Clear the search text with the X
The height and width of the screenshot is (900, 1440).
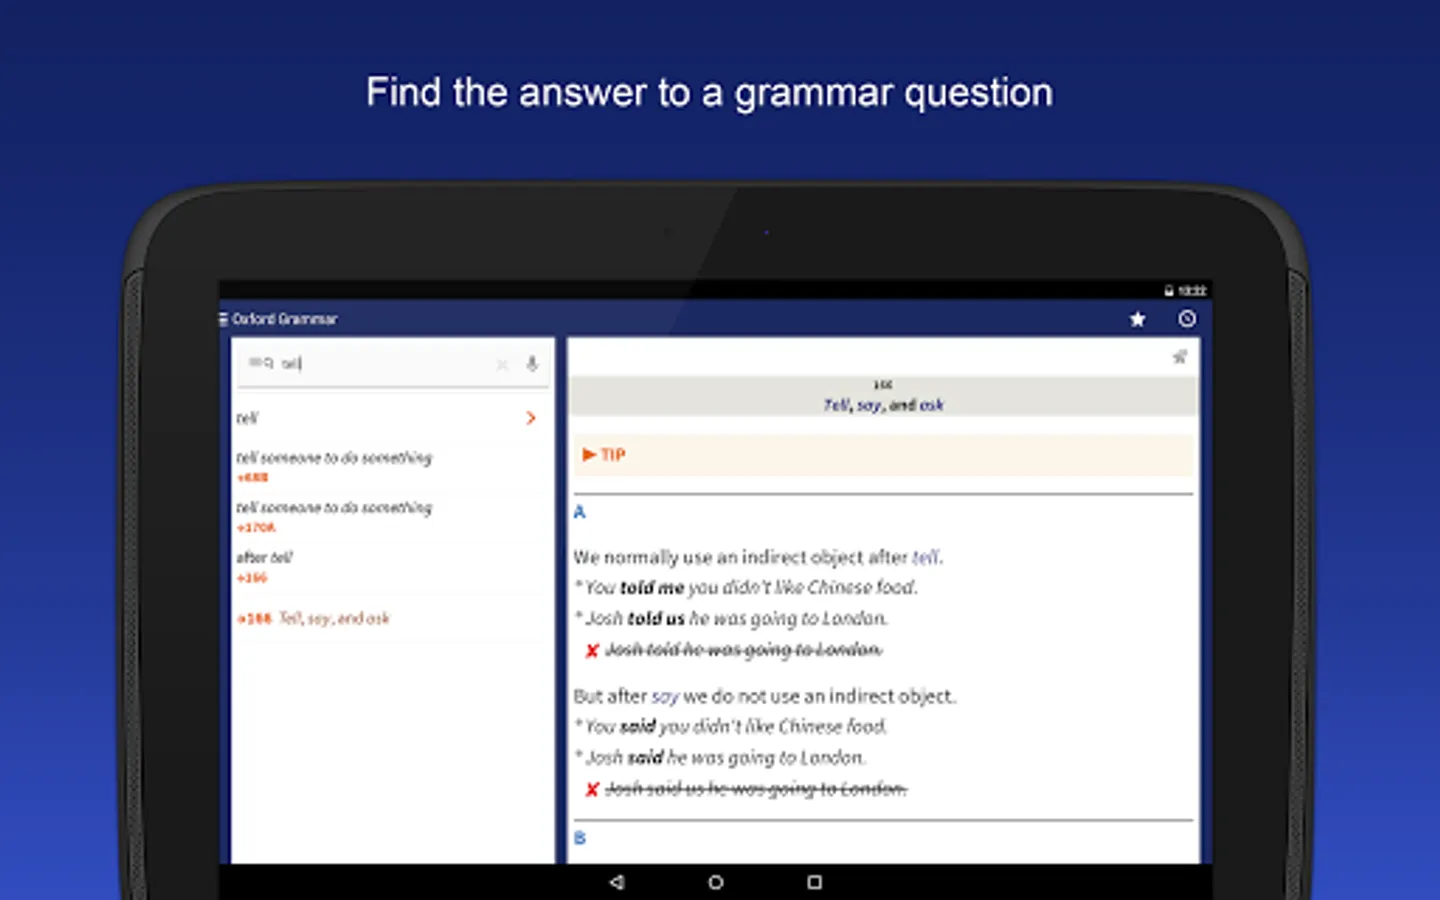pyautogui.click(x=502, y=364)
